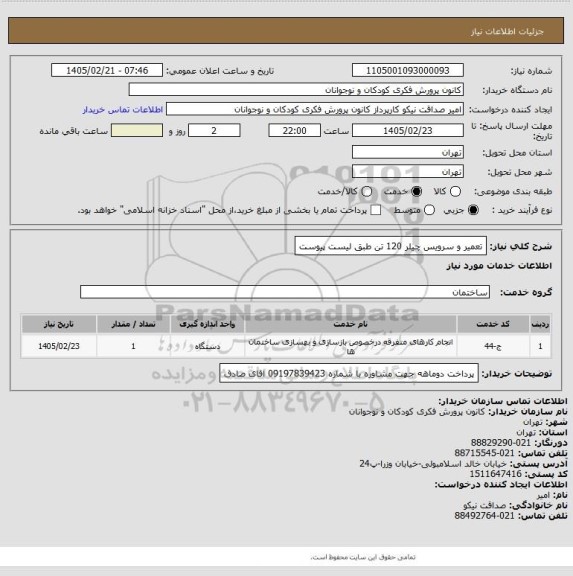Click the جزئیات اطلاعات نیاز header title

point(507,32)
